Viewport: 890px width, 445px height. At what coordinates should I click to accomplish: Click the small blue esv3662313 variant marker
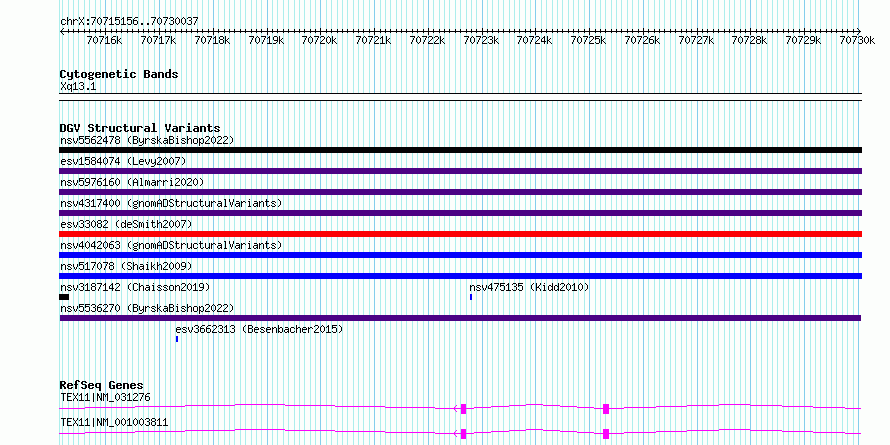[177, 339]
